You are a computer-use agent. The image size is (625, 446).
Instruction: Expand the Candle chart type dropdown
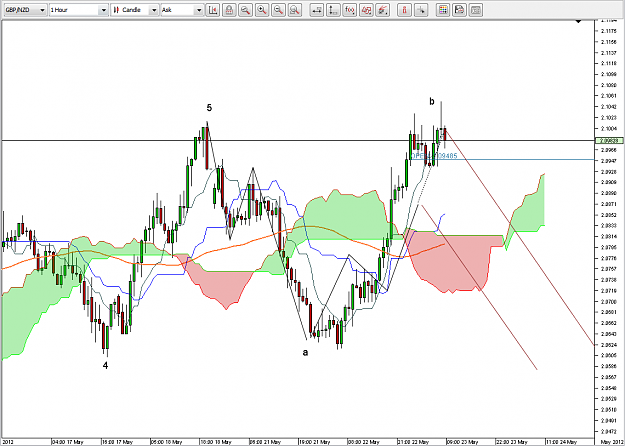point(134,10)
